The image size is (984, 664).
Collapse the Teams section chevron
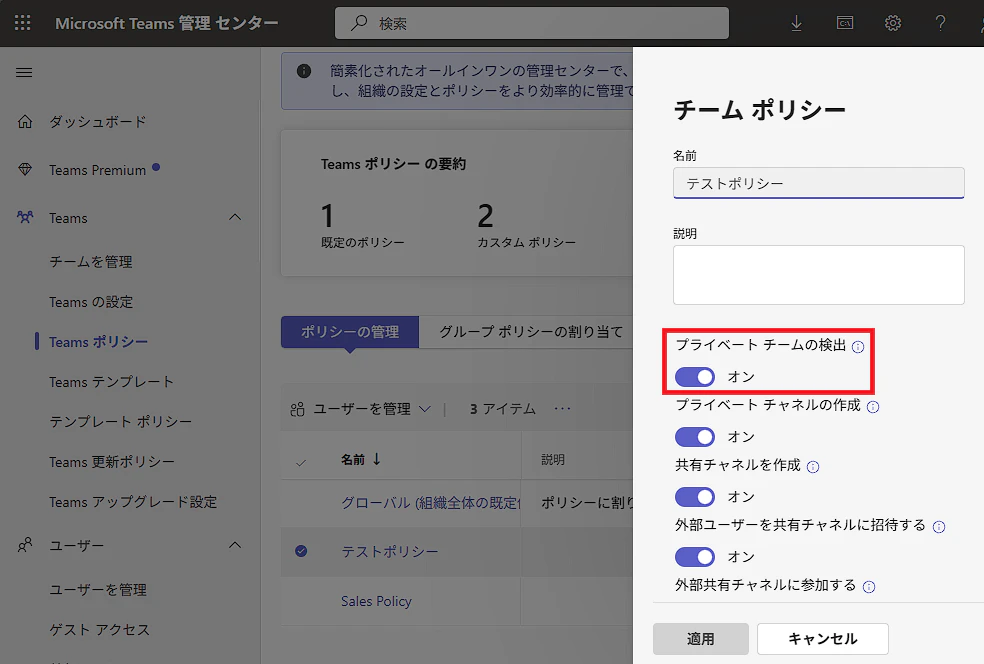click(235, 217)
